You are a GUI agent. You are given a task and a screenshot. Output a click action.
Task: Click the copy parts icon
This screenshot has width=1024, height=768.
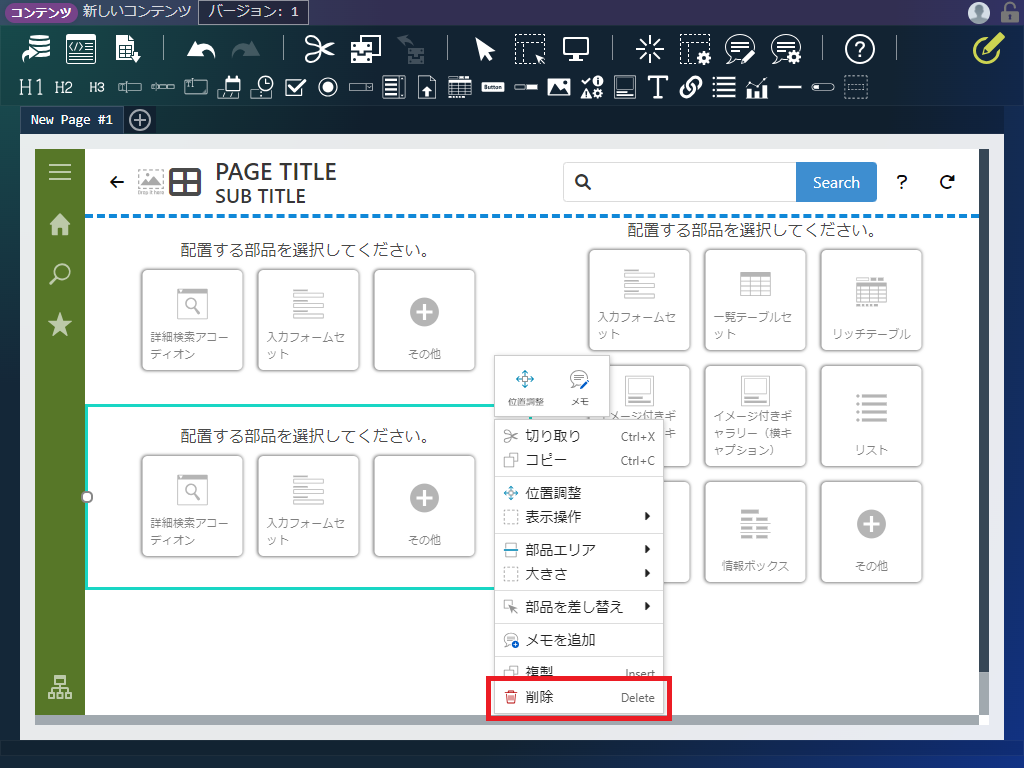[366, 49]
